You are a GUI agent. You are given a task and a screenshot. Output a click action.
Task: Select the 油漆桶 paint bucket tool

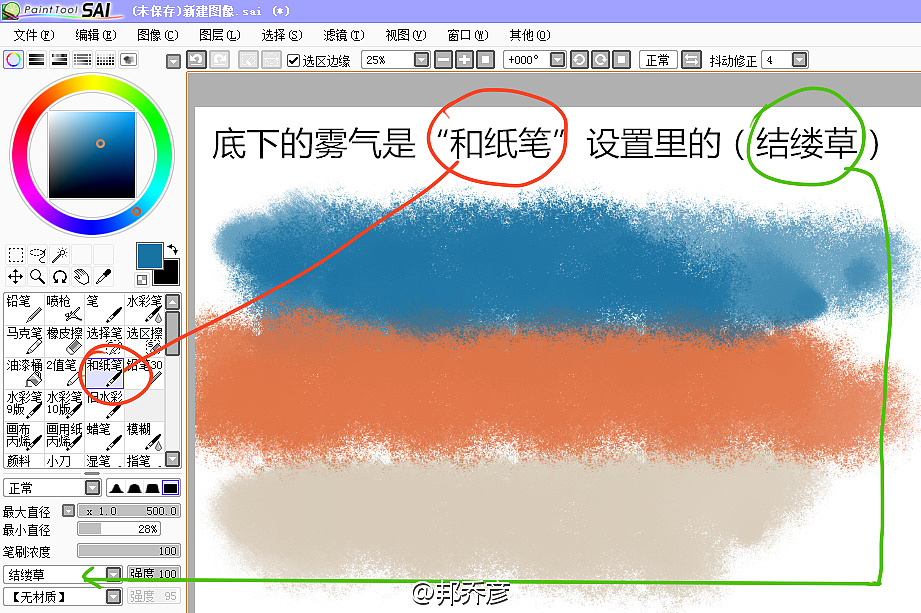(24, 372)
